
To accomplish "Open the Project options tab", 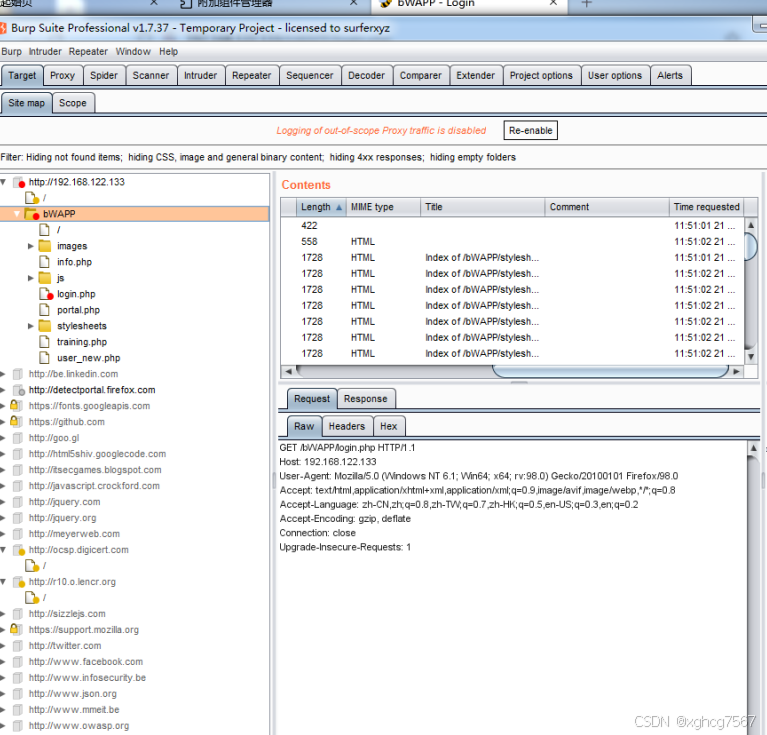I will (x=541, y=75).
